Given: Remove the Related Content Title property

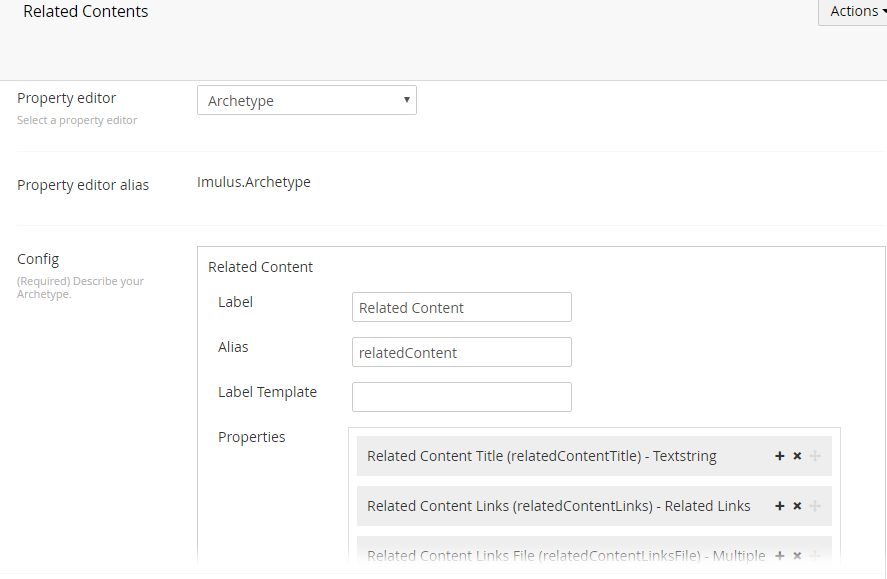Looking at the screenshot, I should pyautogui.click(x=797, y=456).
